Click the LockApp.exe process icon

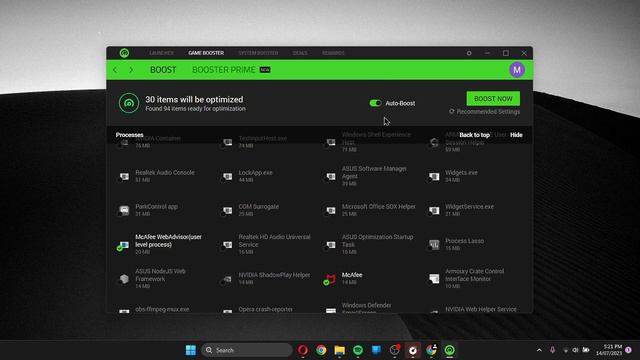tap(227, 176)
